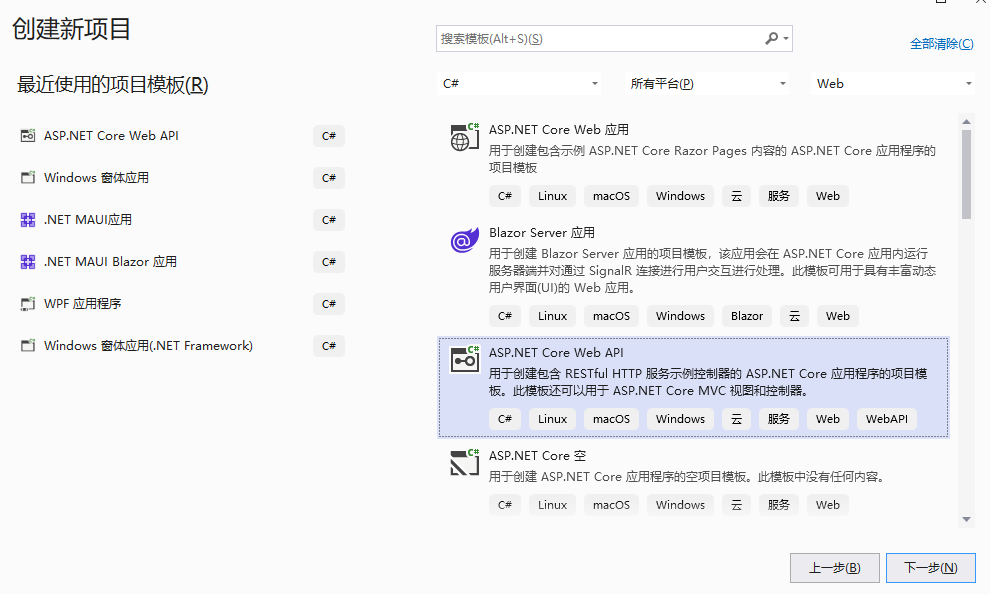Click the Windows tag on ASP.NET Core Web API
Viewport: 990px width, 594px height.
coord(680,419)
